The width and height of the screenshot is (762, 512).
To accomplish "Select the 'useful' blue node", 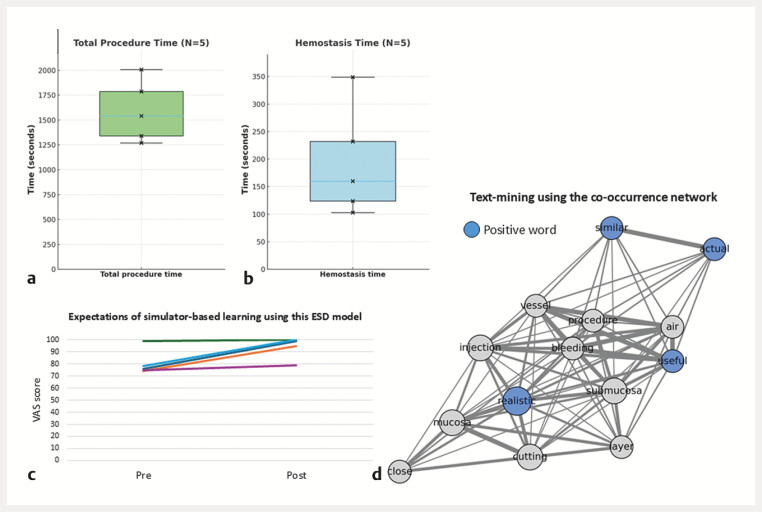I will coord(673,361).
